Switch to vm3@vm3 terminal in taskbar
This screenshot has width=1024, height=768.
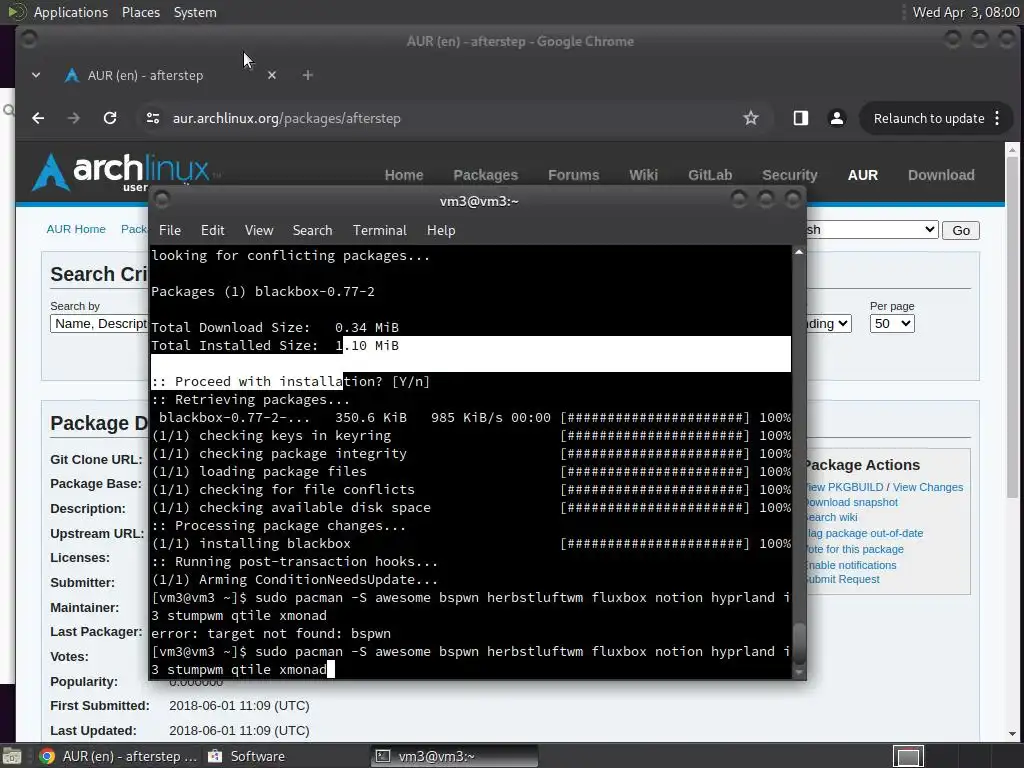[455, 756]
